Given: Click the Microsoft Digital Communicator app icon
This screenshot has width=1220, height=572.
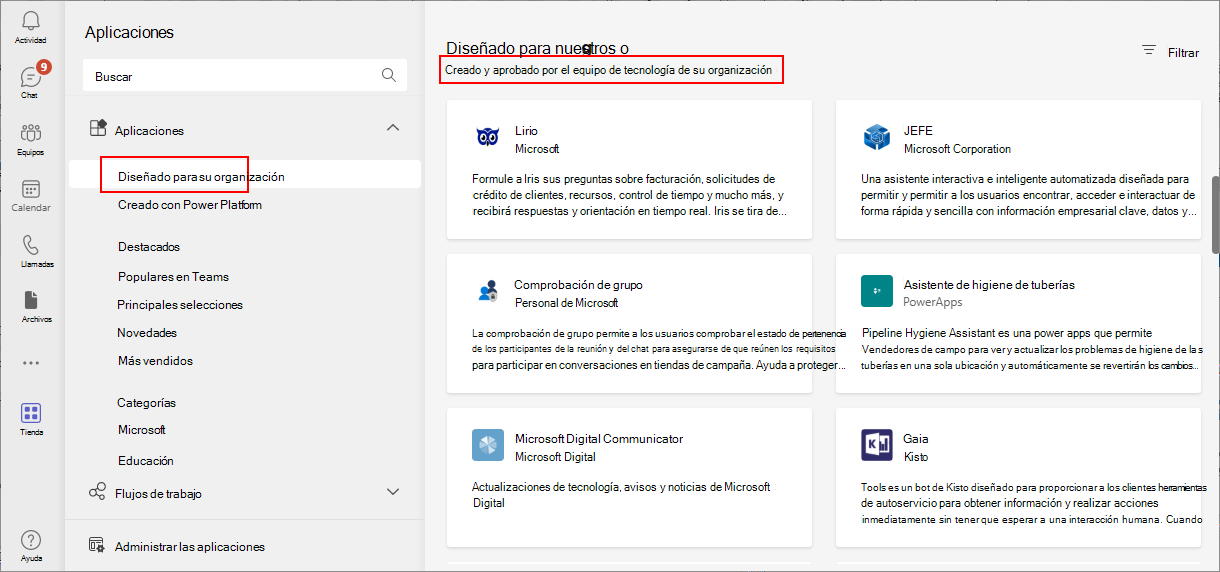Looking at the screenshot, I should click(x=488, y=445).
